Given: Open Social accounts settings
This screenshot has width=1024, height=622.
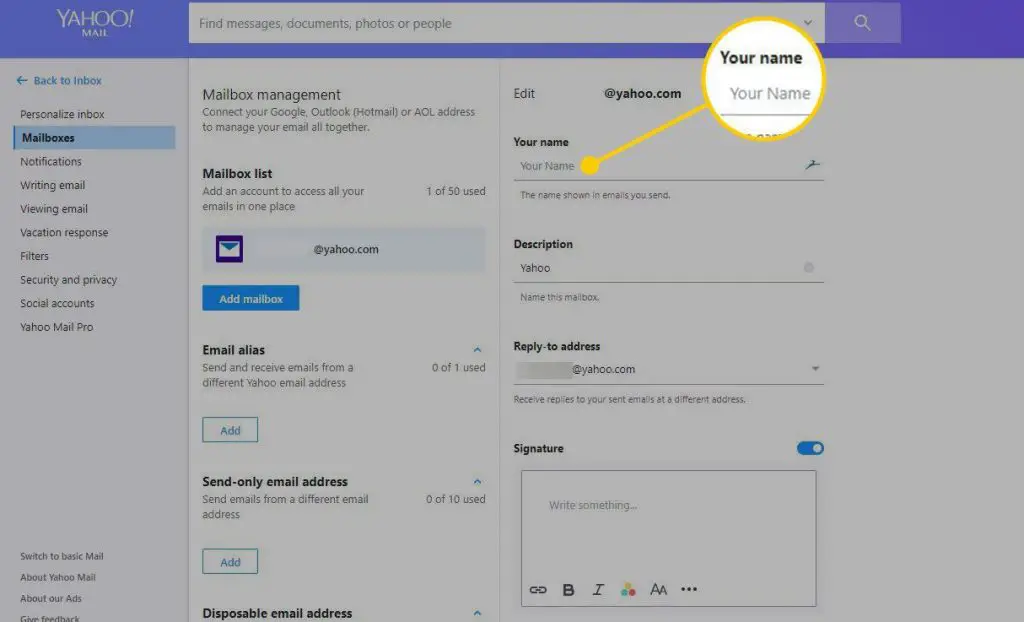Looking at the screenshot, I should tap(57, 303).
